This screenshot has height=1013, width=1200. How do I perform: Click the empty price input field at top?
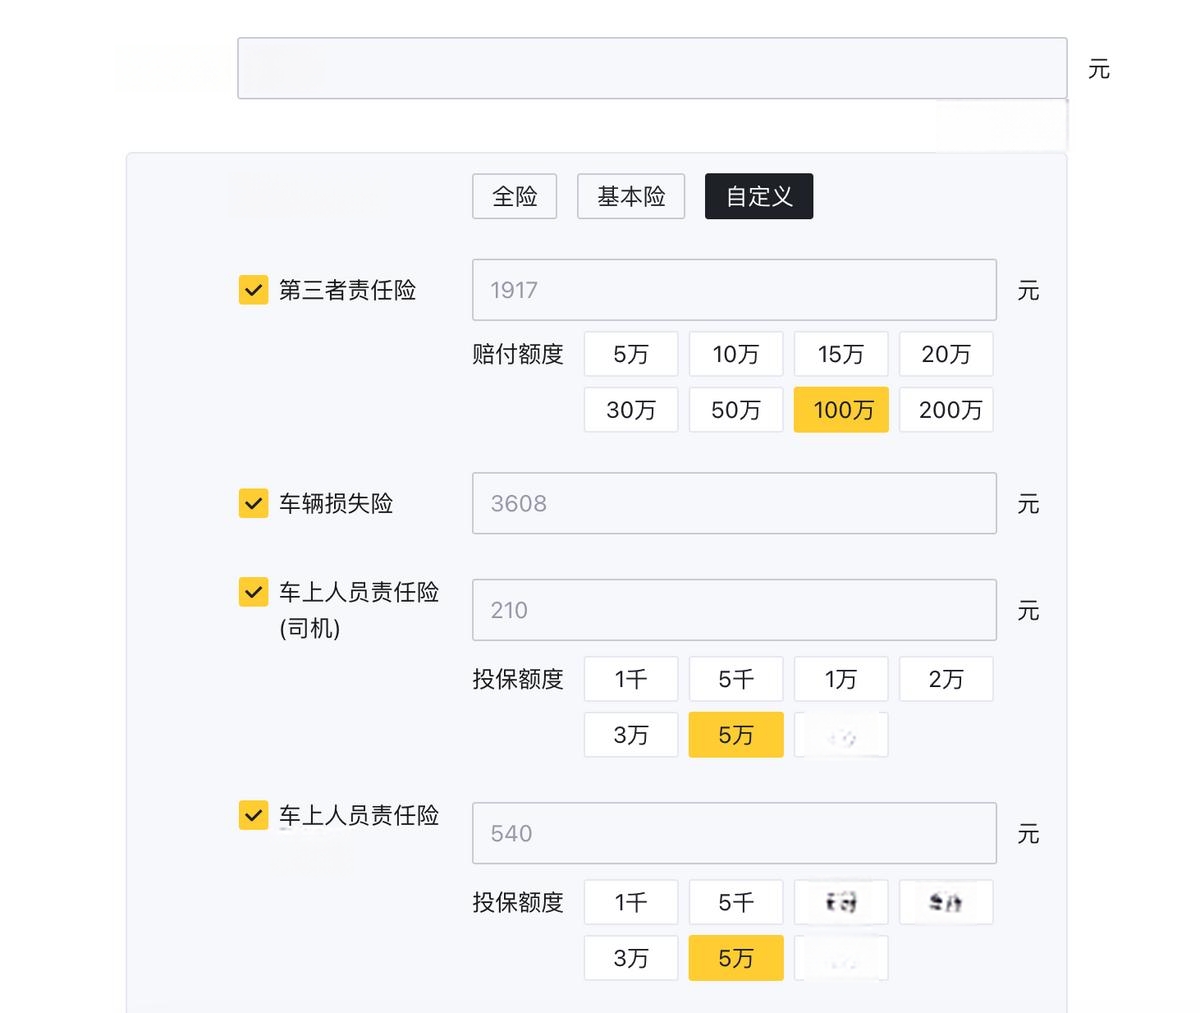pos(652,68)
